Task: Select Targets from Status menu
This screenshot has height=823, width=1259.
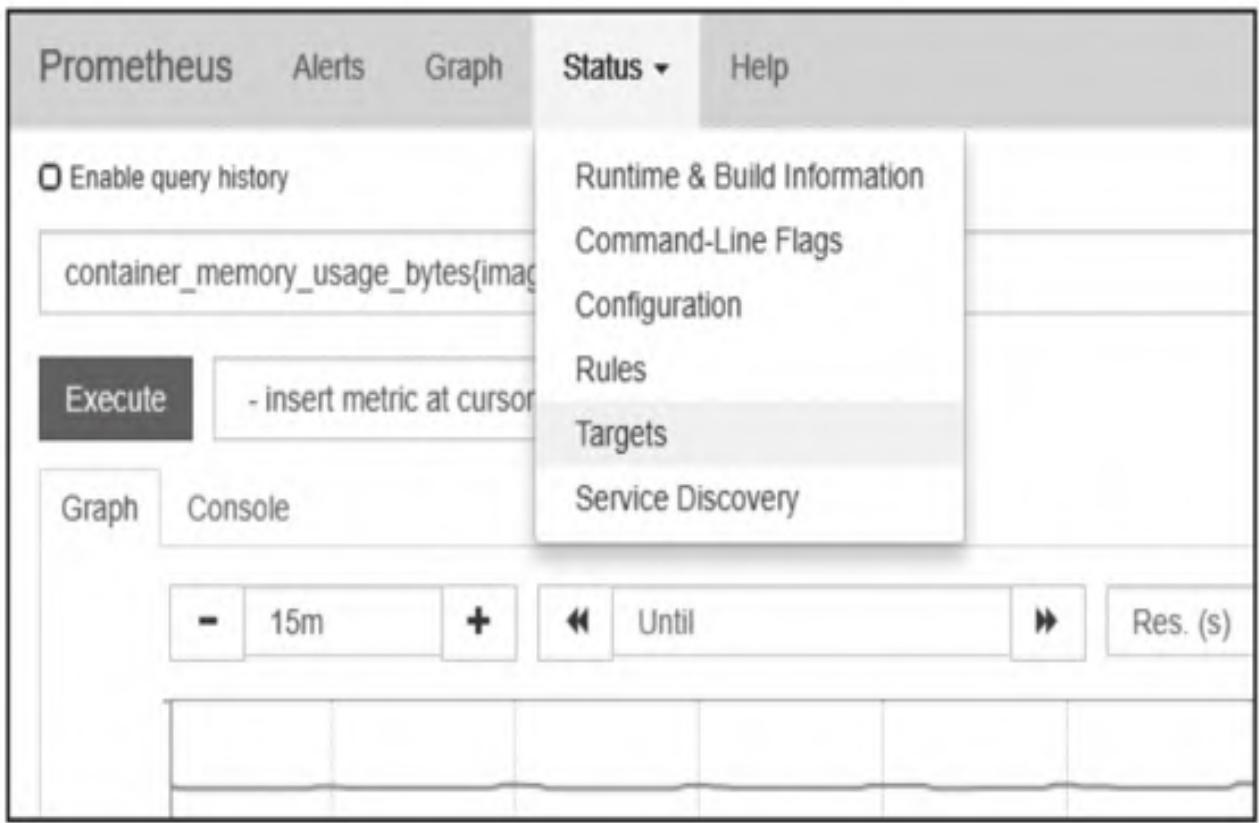Action: (x=620, y=435)
